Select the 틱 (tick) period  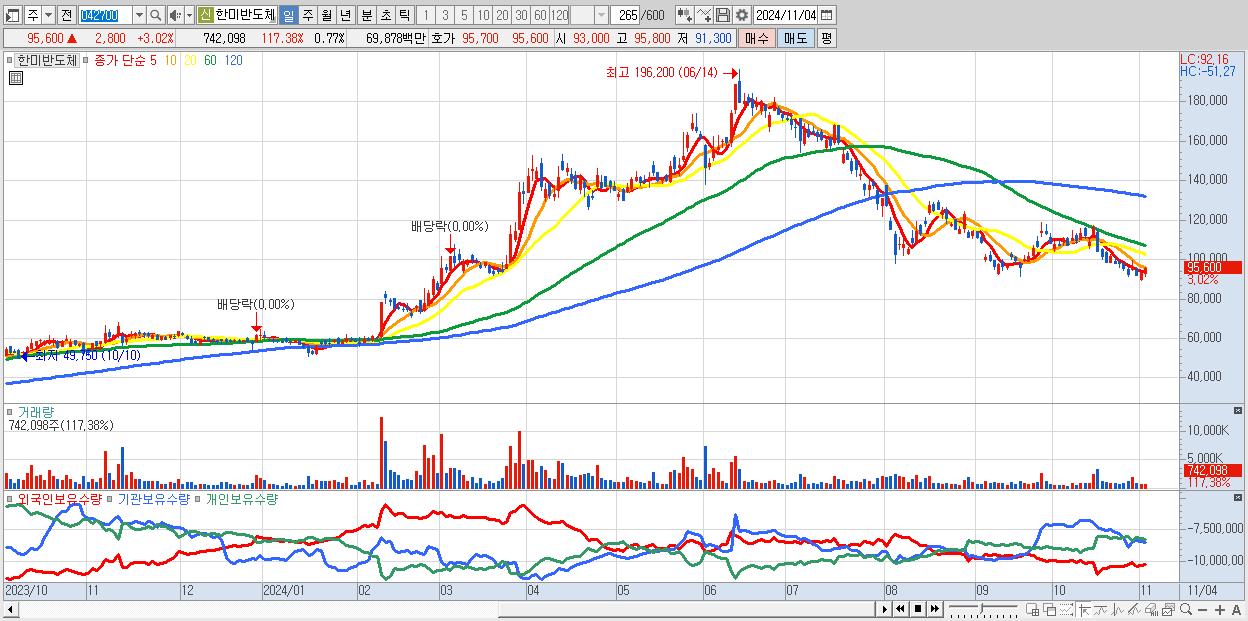[404, 15]
